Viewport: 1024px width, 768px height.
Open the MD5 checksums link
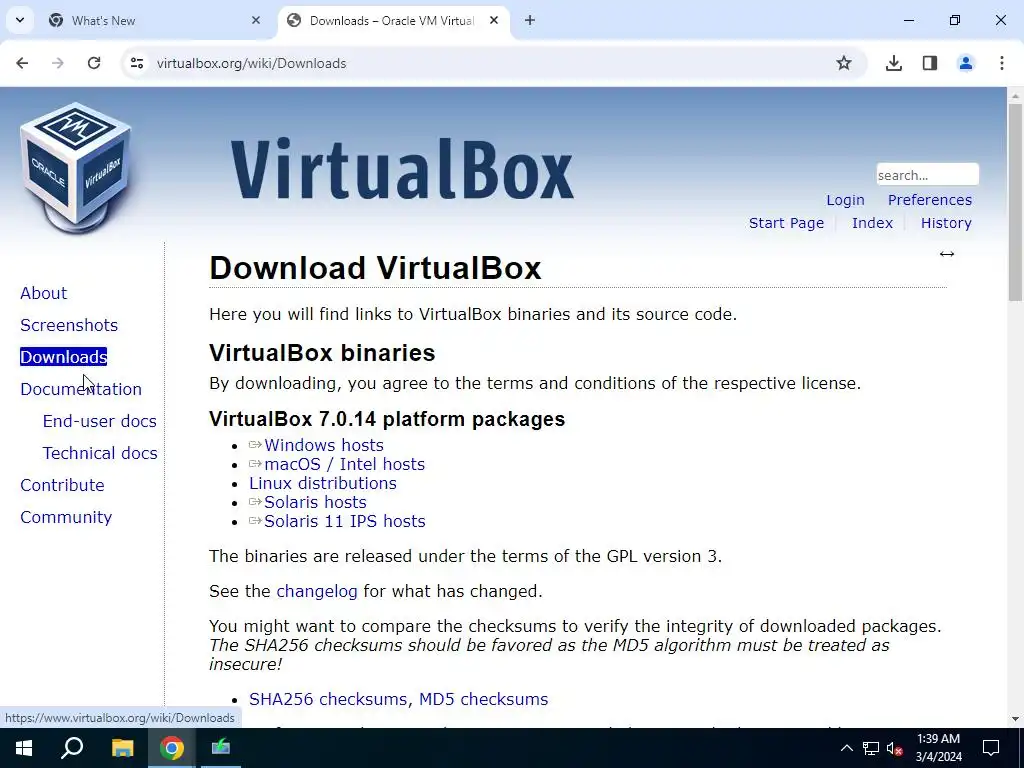[483, 699]
